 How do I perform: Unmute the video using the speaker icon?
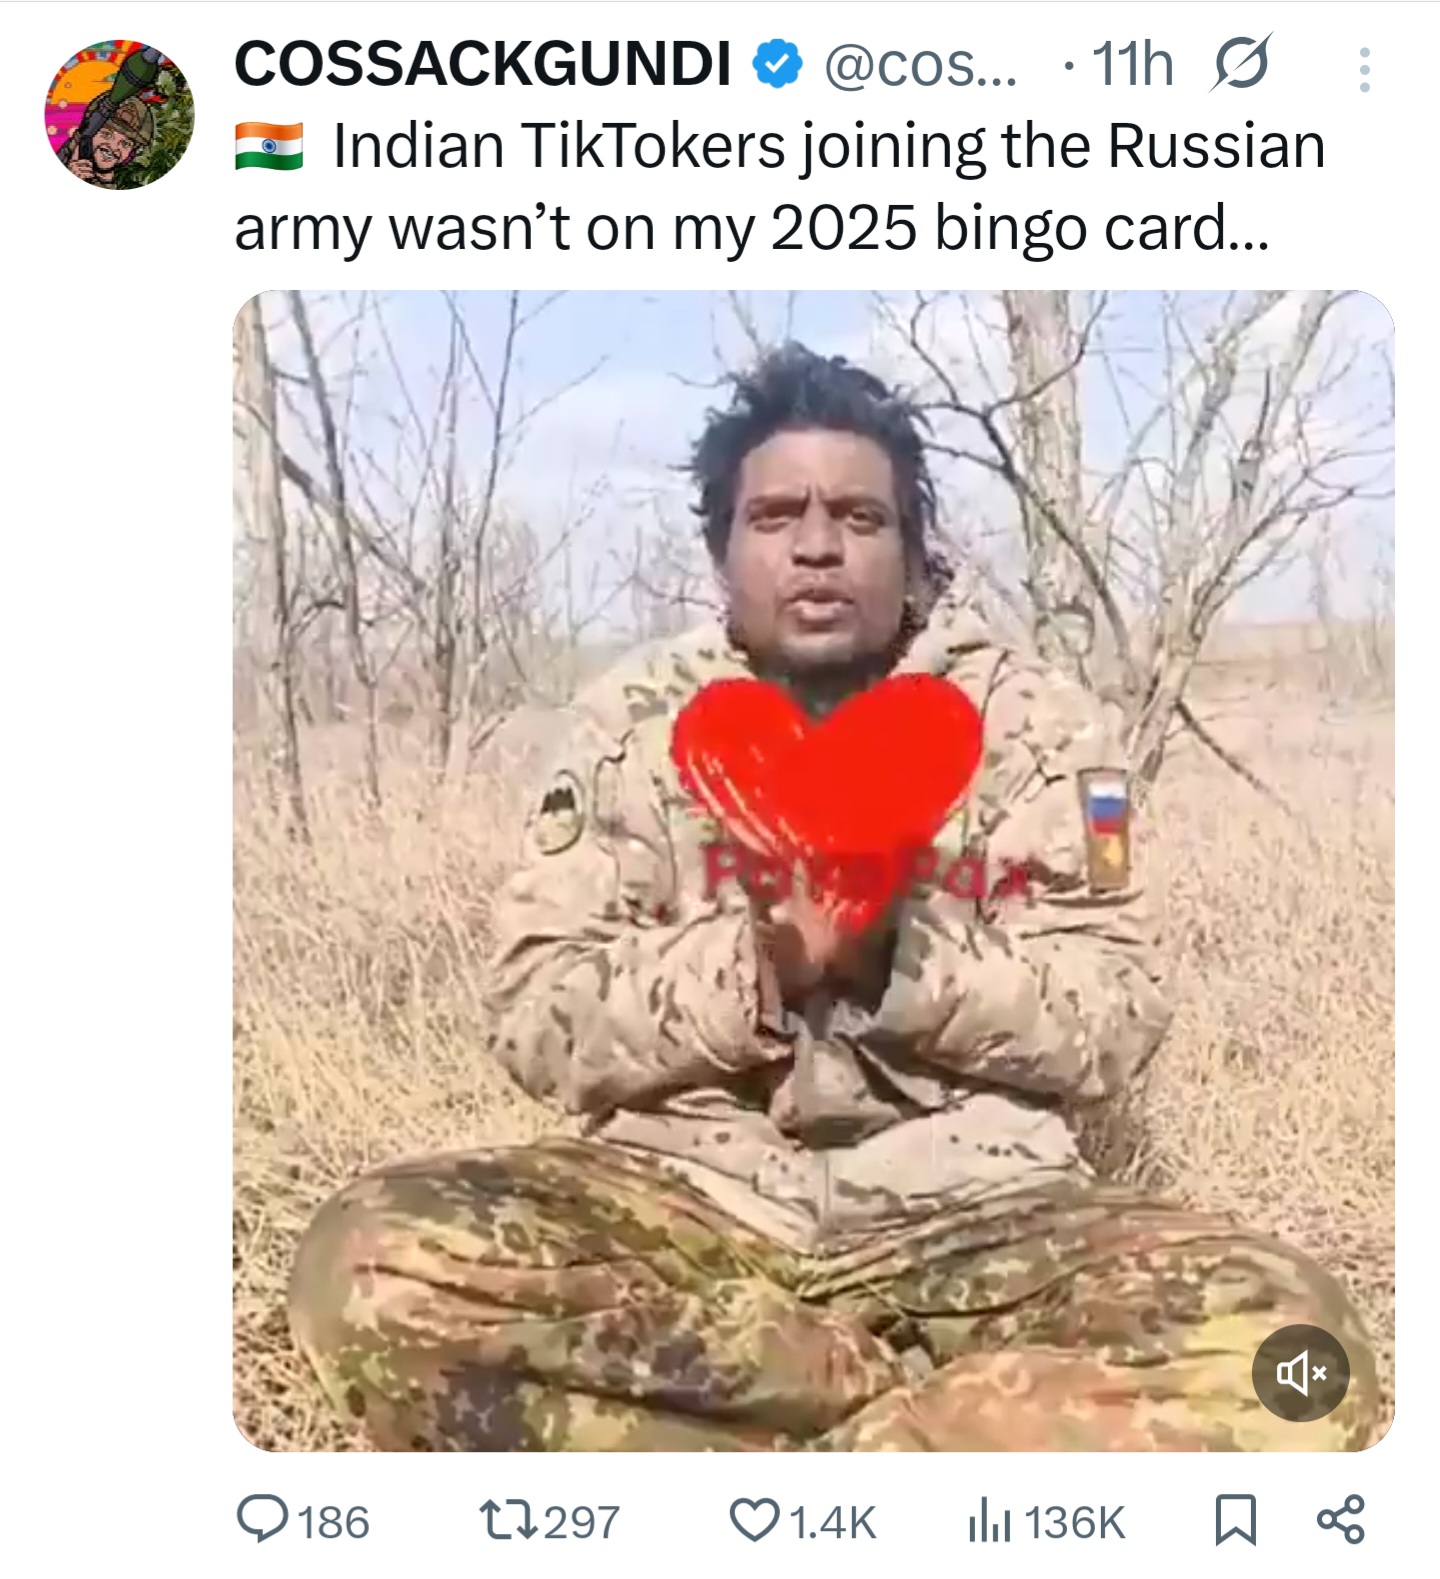pyautogui.click(x=1300, y=1373)
